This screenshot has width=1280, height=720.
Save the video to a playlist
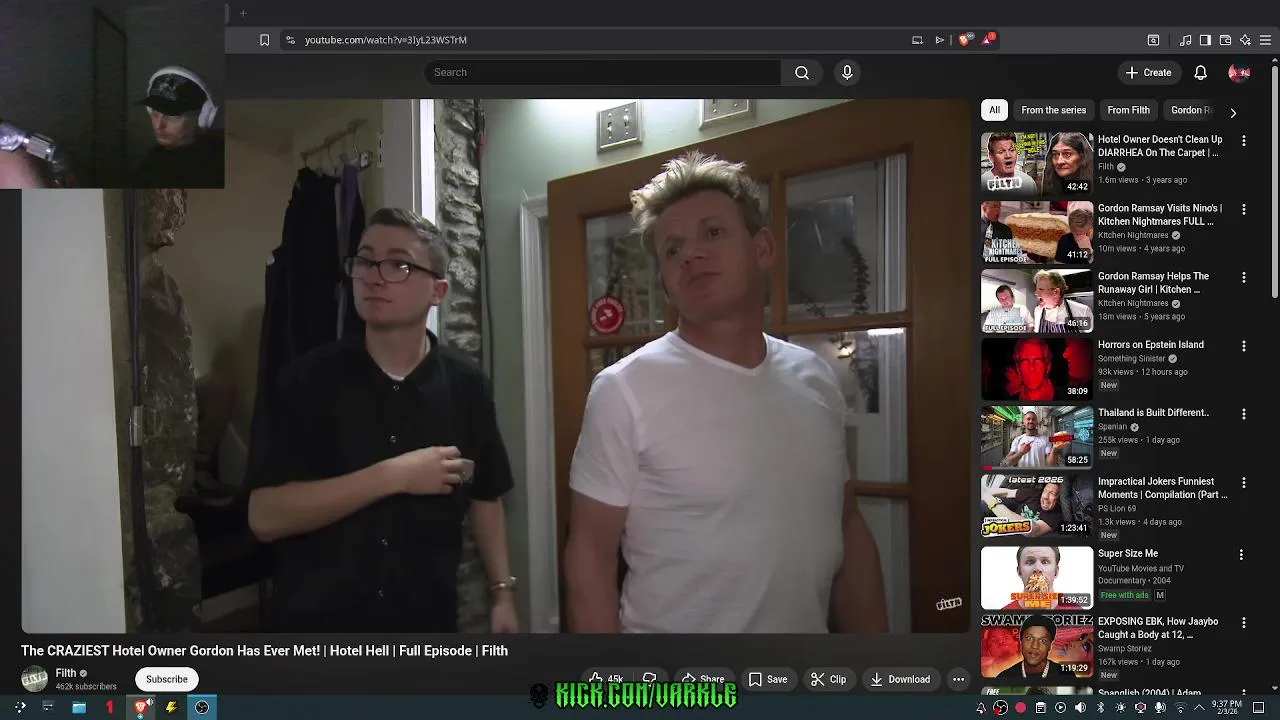tap(768, 679)
